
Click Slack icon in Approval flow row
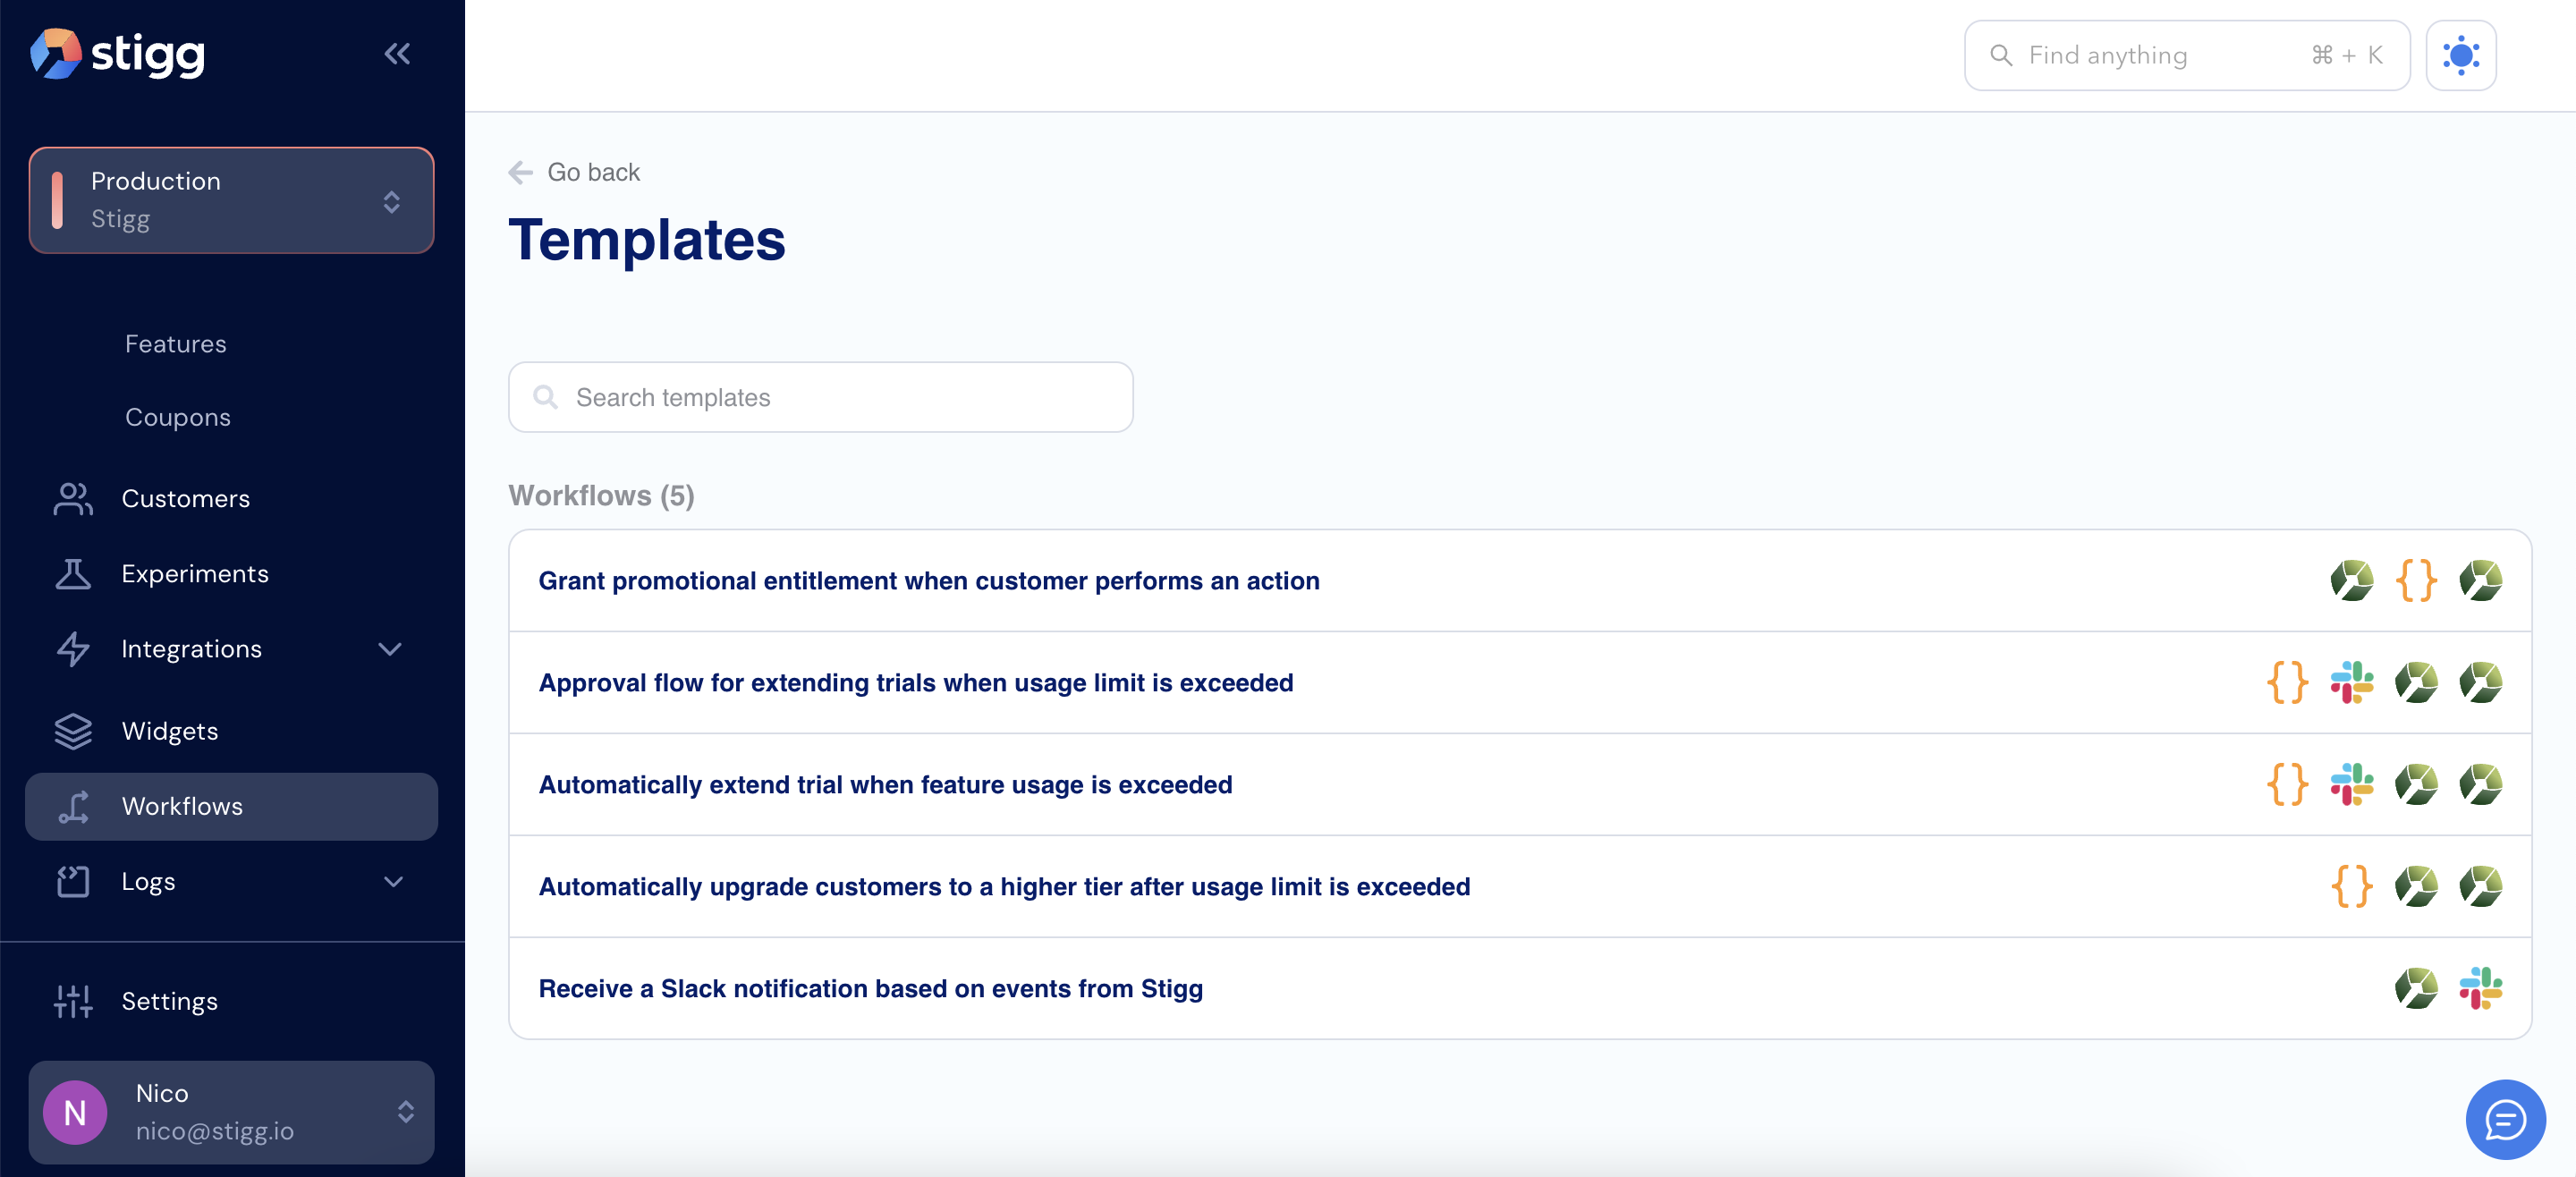point(2351,683)
